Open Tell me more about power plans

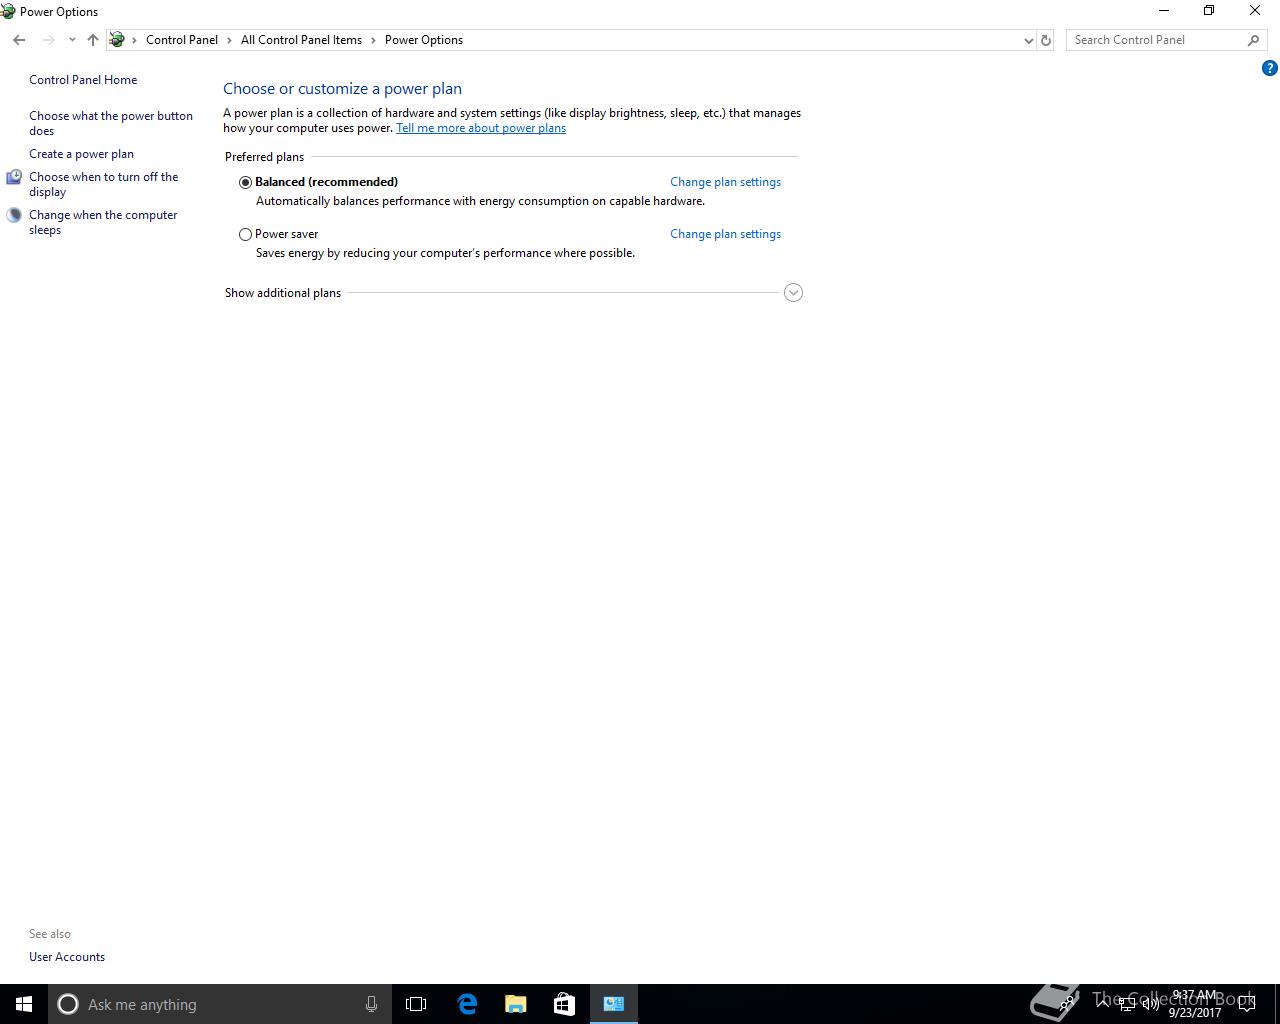481,128
